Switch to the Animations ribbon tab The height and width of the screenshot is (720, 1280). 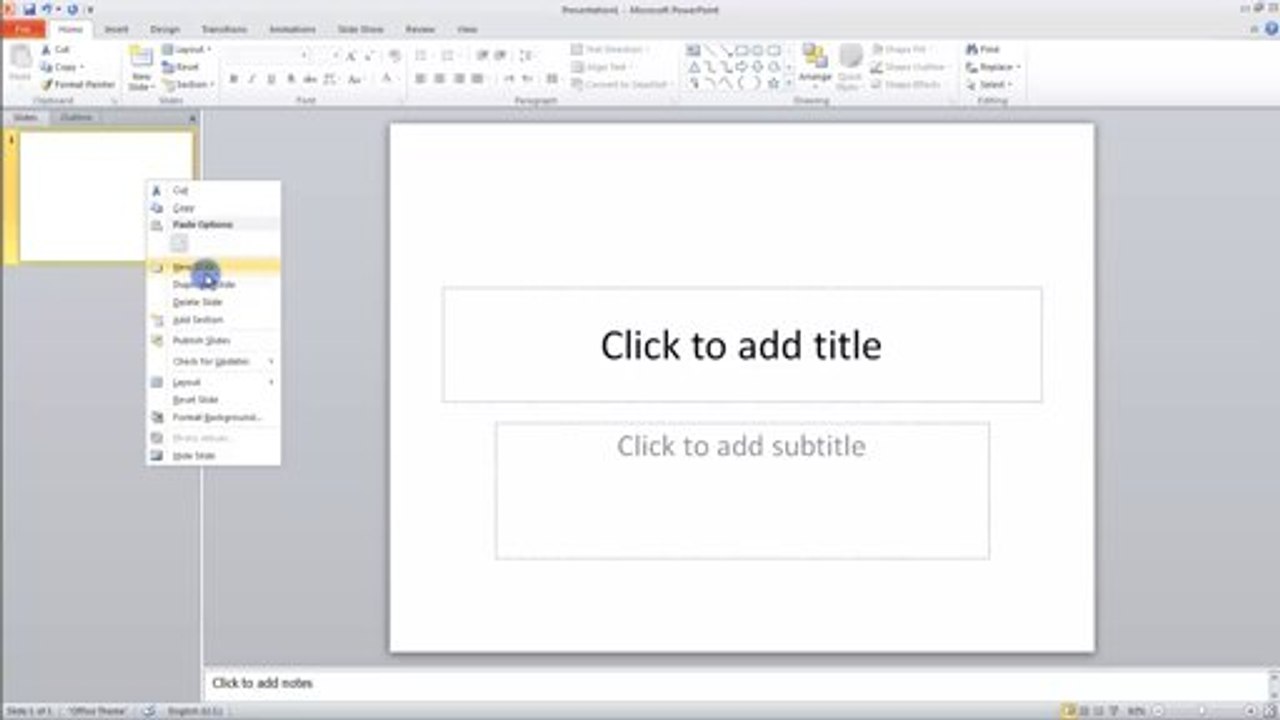point(294,30)
